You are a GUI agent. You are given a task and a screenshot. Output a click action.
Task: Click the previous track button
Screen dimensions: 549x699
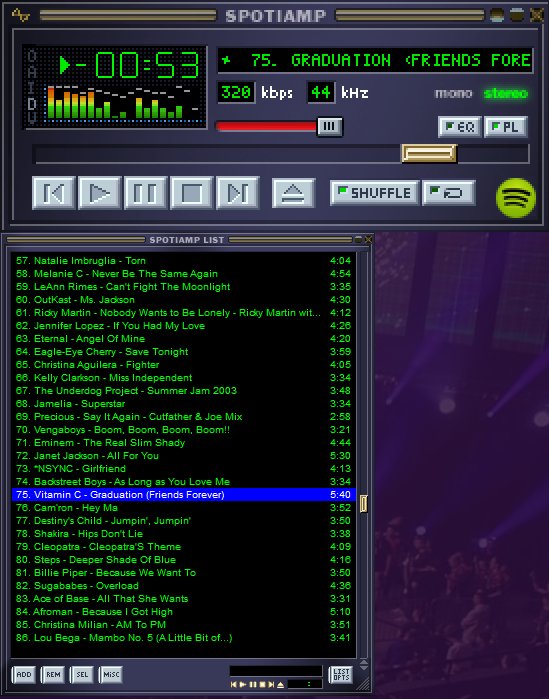point(54,193)
